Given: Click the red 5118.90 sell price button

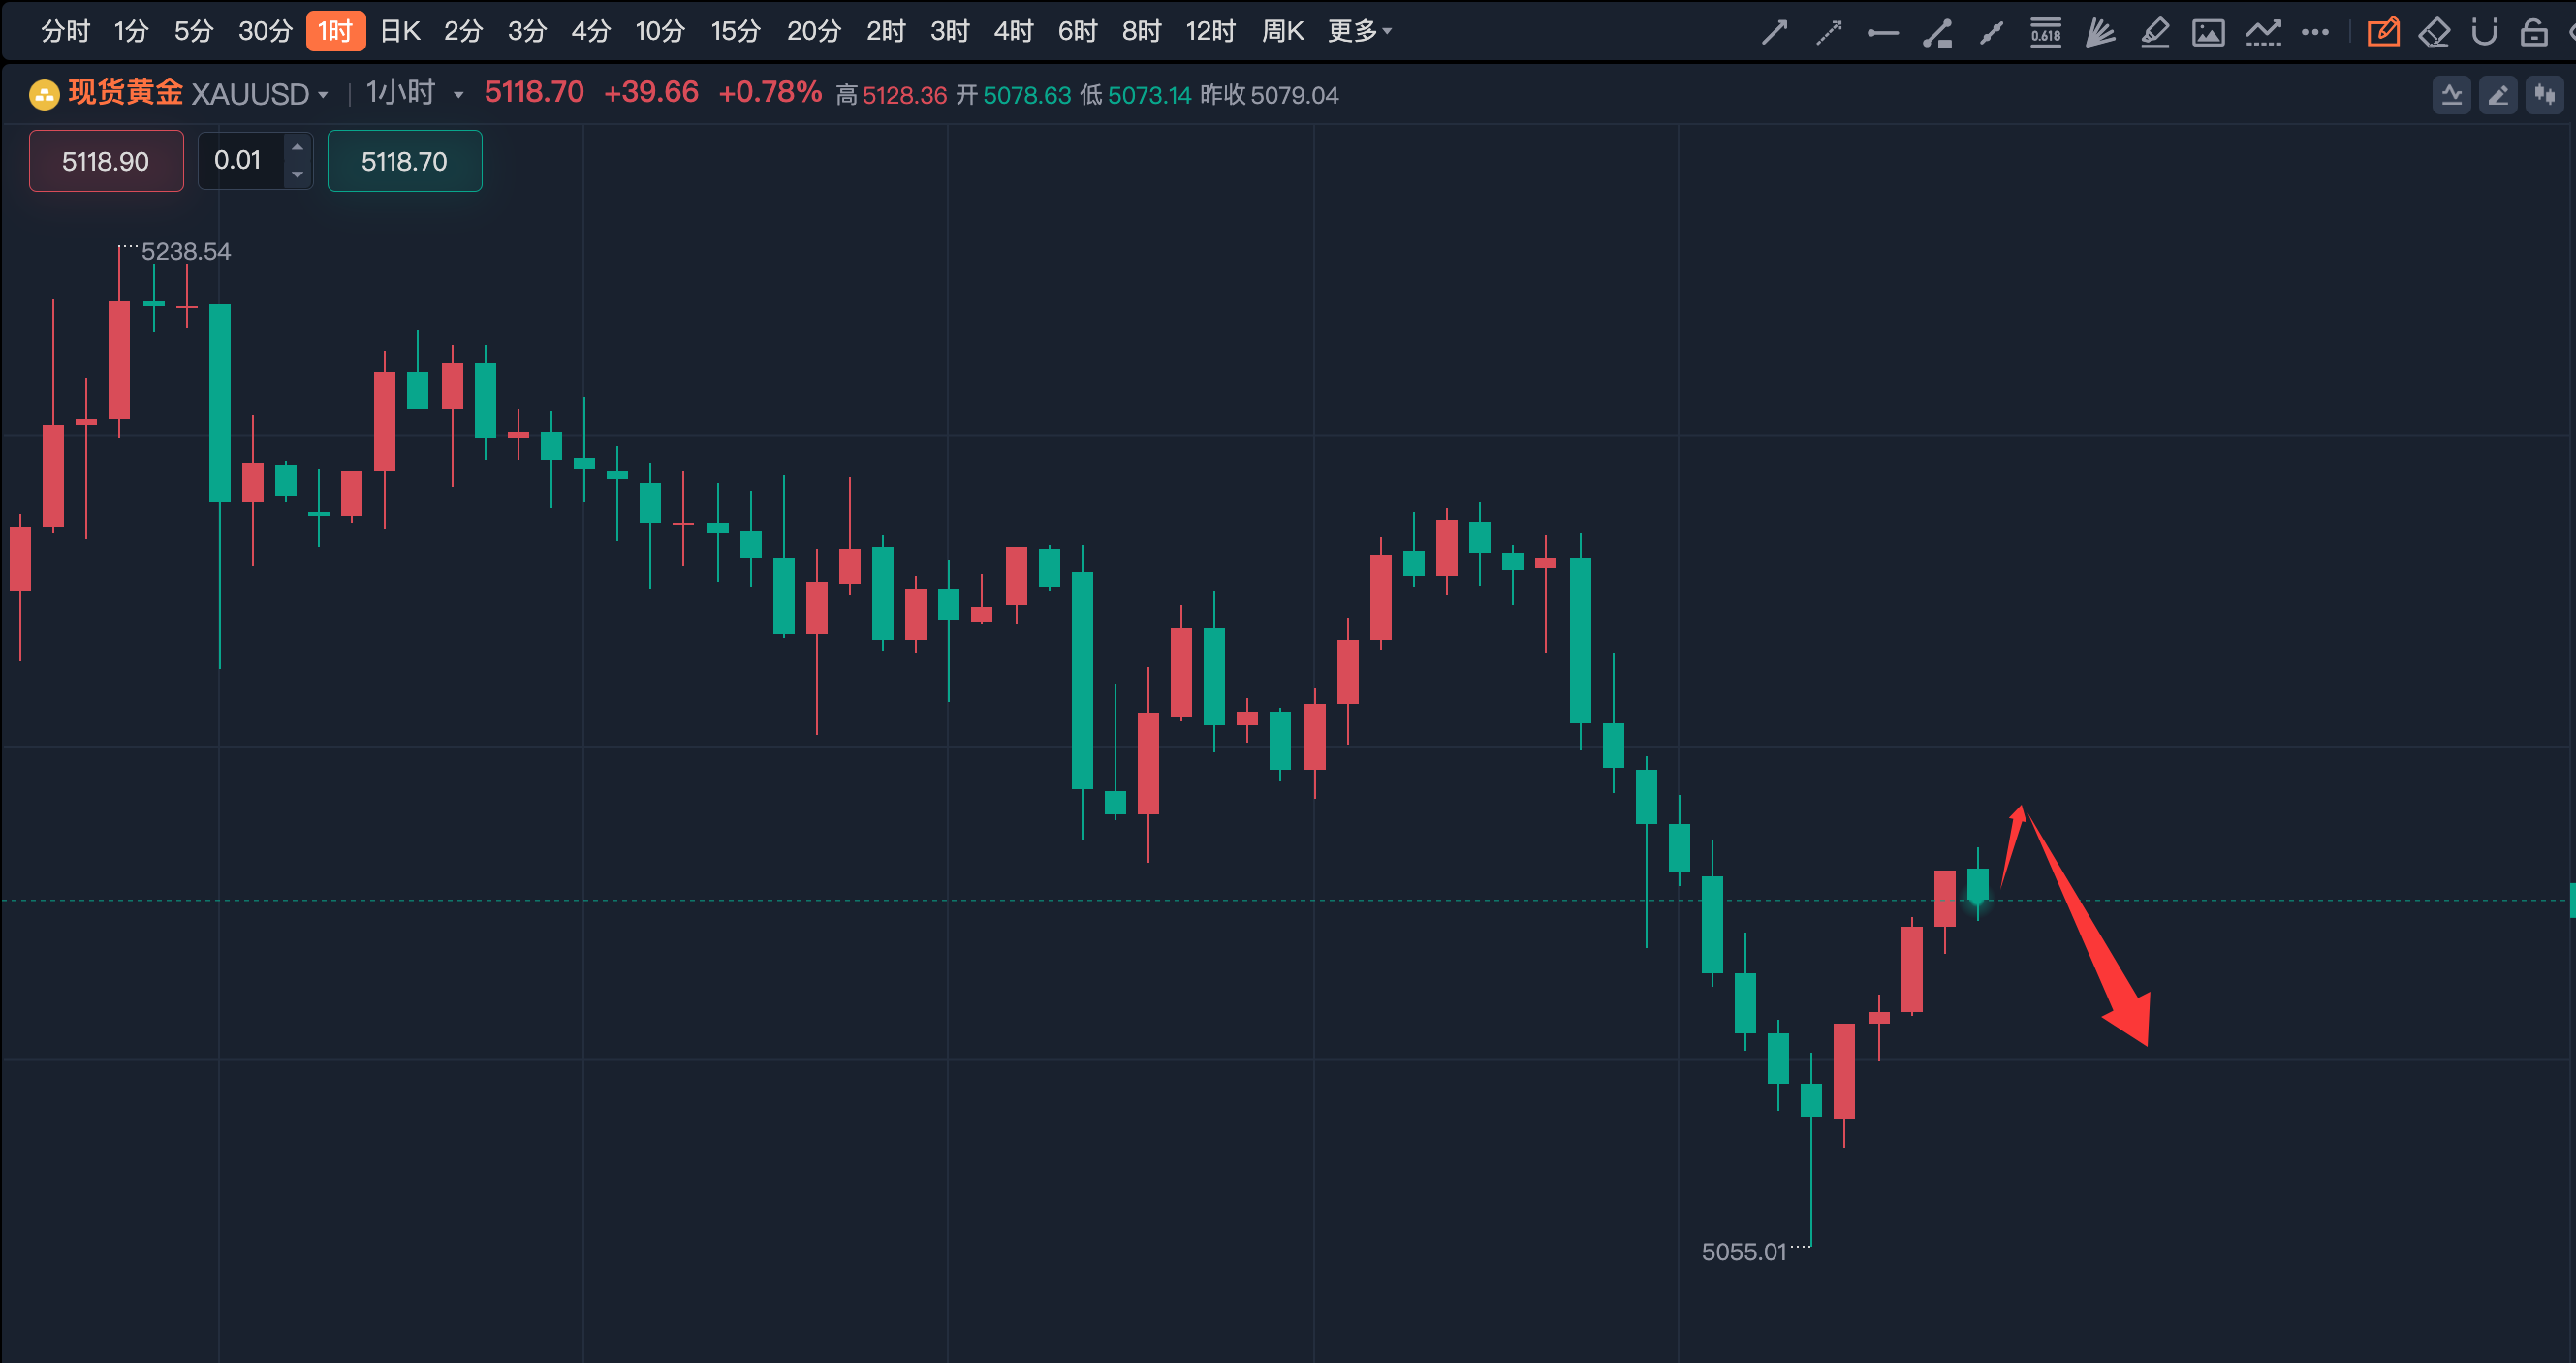Looking at the screenshot, I should coord(106,161).
